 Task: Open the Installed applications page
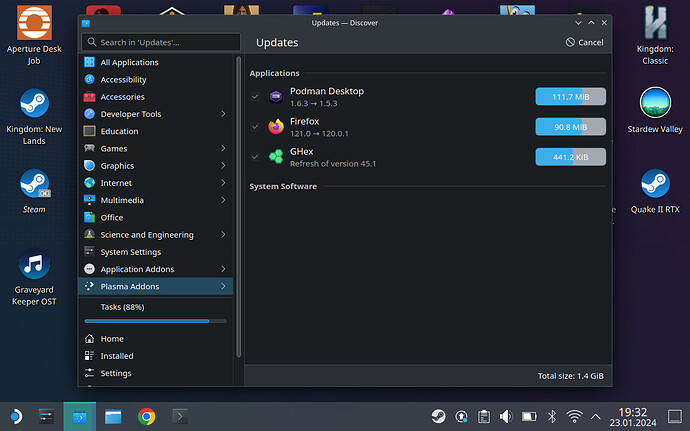(156, 356)
